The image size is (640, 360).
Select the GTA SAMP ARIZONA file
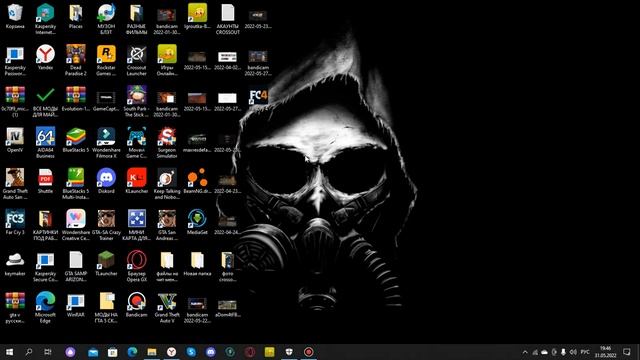(76, 266)
